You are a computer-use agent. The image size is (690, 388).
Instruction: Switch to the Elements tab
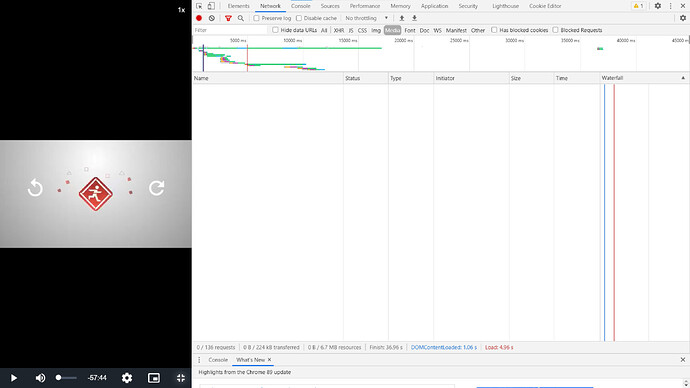point(239,6)
